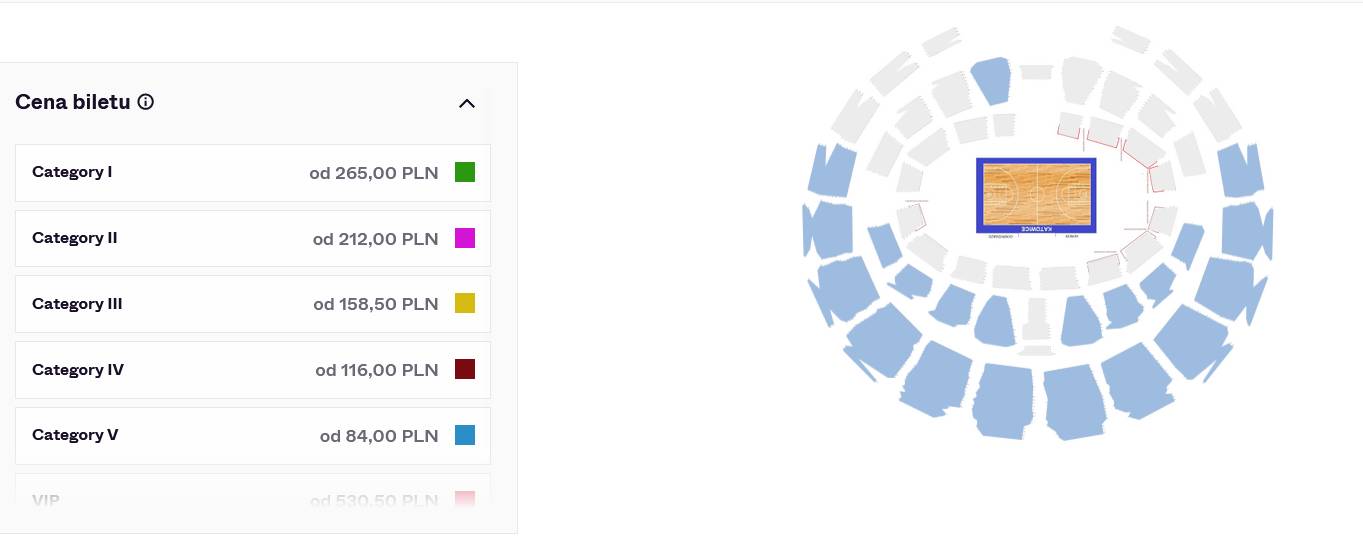Click the faded VIP price row
Viewport: 1363px width, 538px height.
252,499
